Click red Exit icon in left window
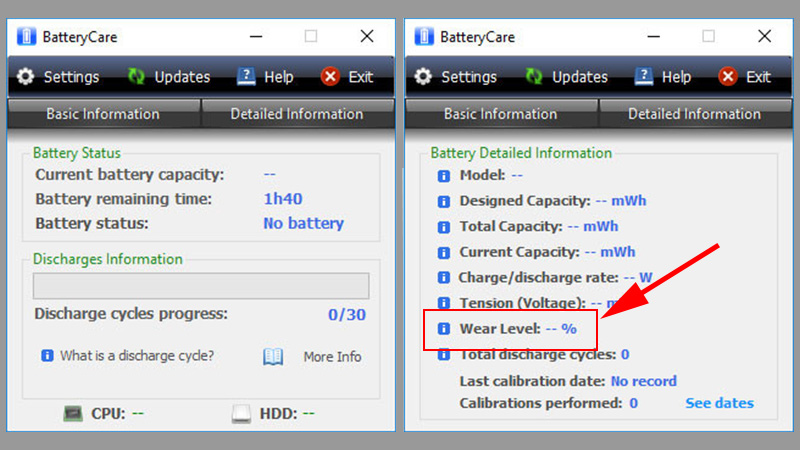800x450 pixels. [330, 77]
